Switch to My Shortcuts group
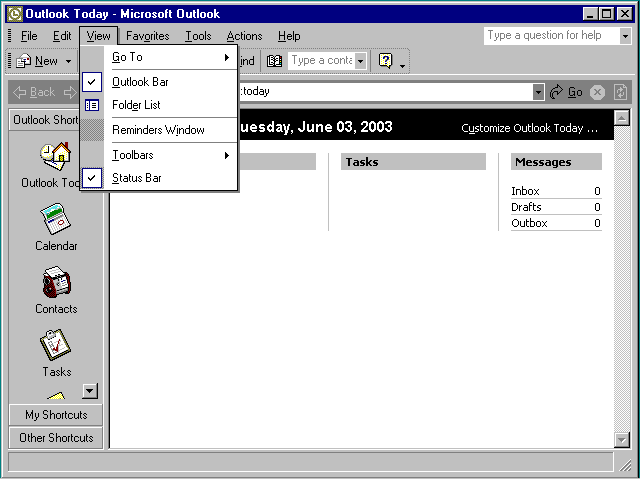640x480 pixels. coord(56,415)
